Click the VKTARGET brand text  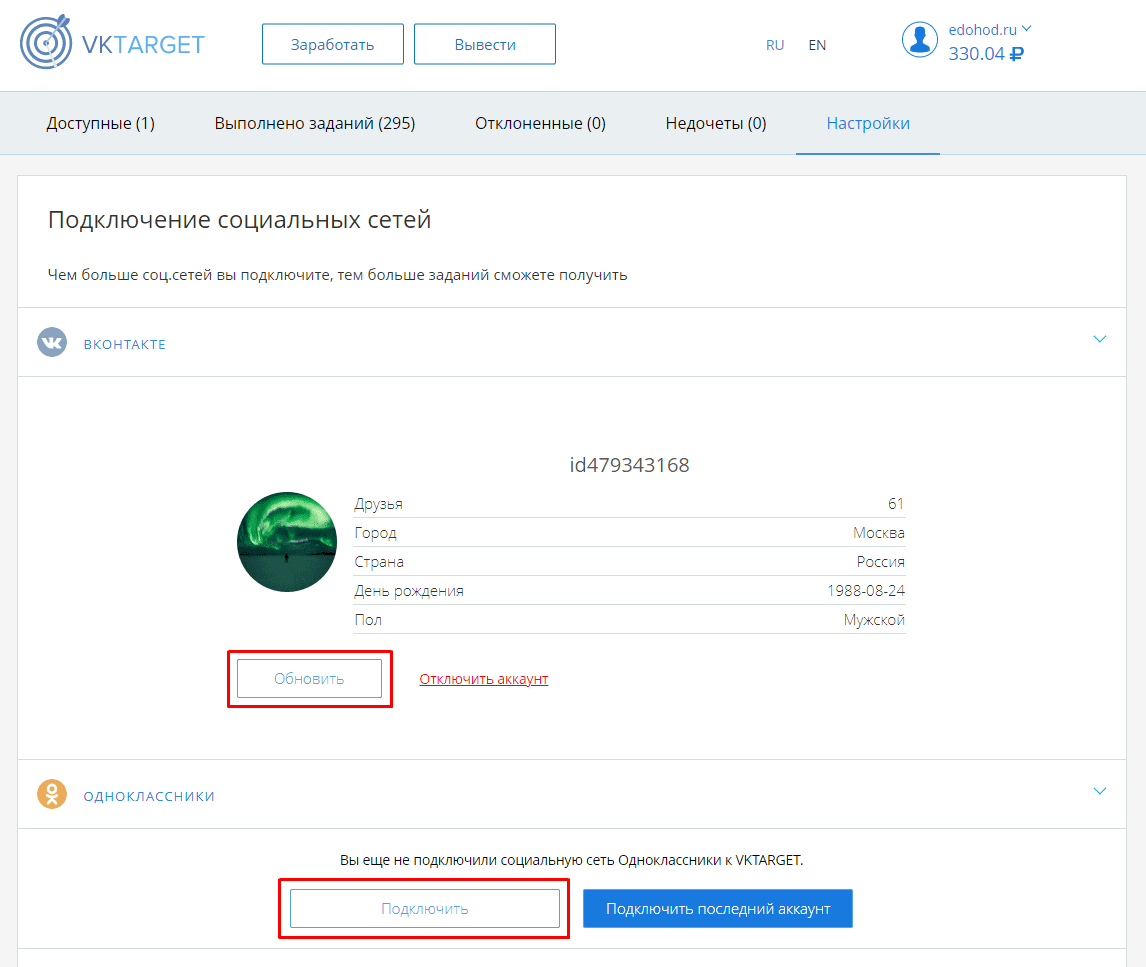pos(143,45)
